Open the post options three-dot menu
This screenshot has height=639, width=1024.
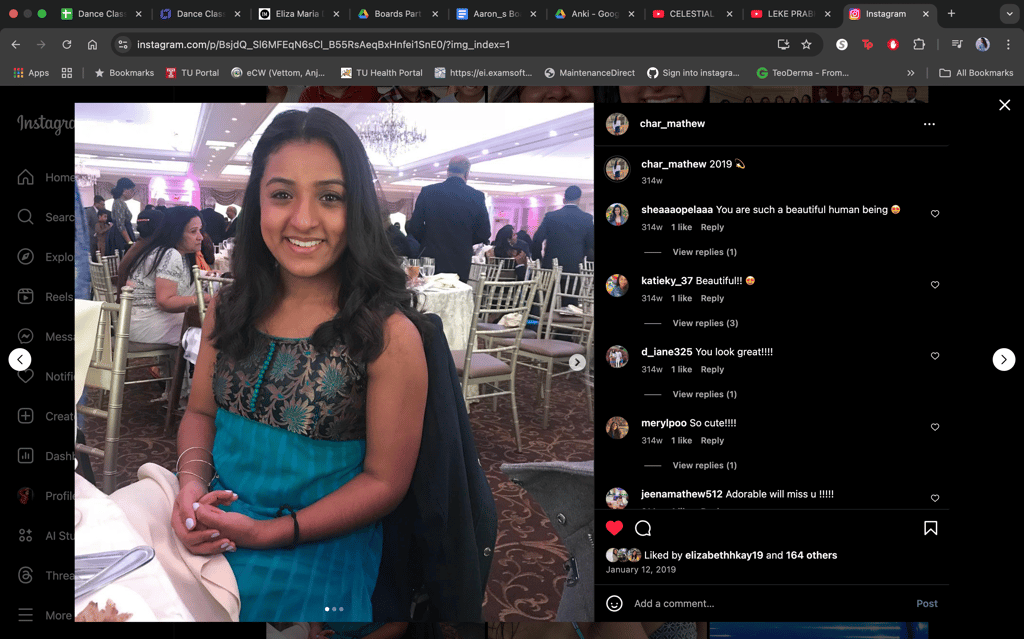point(929,124)
